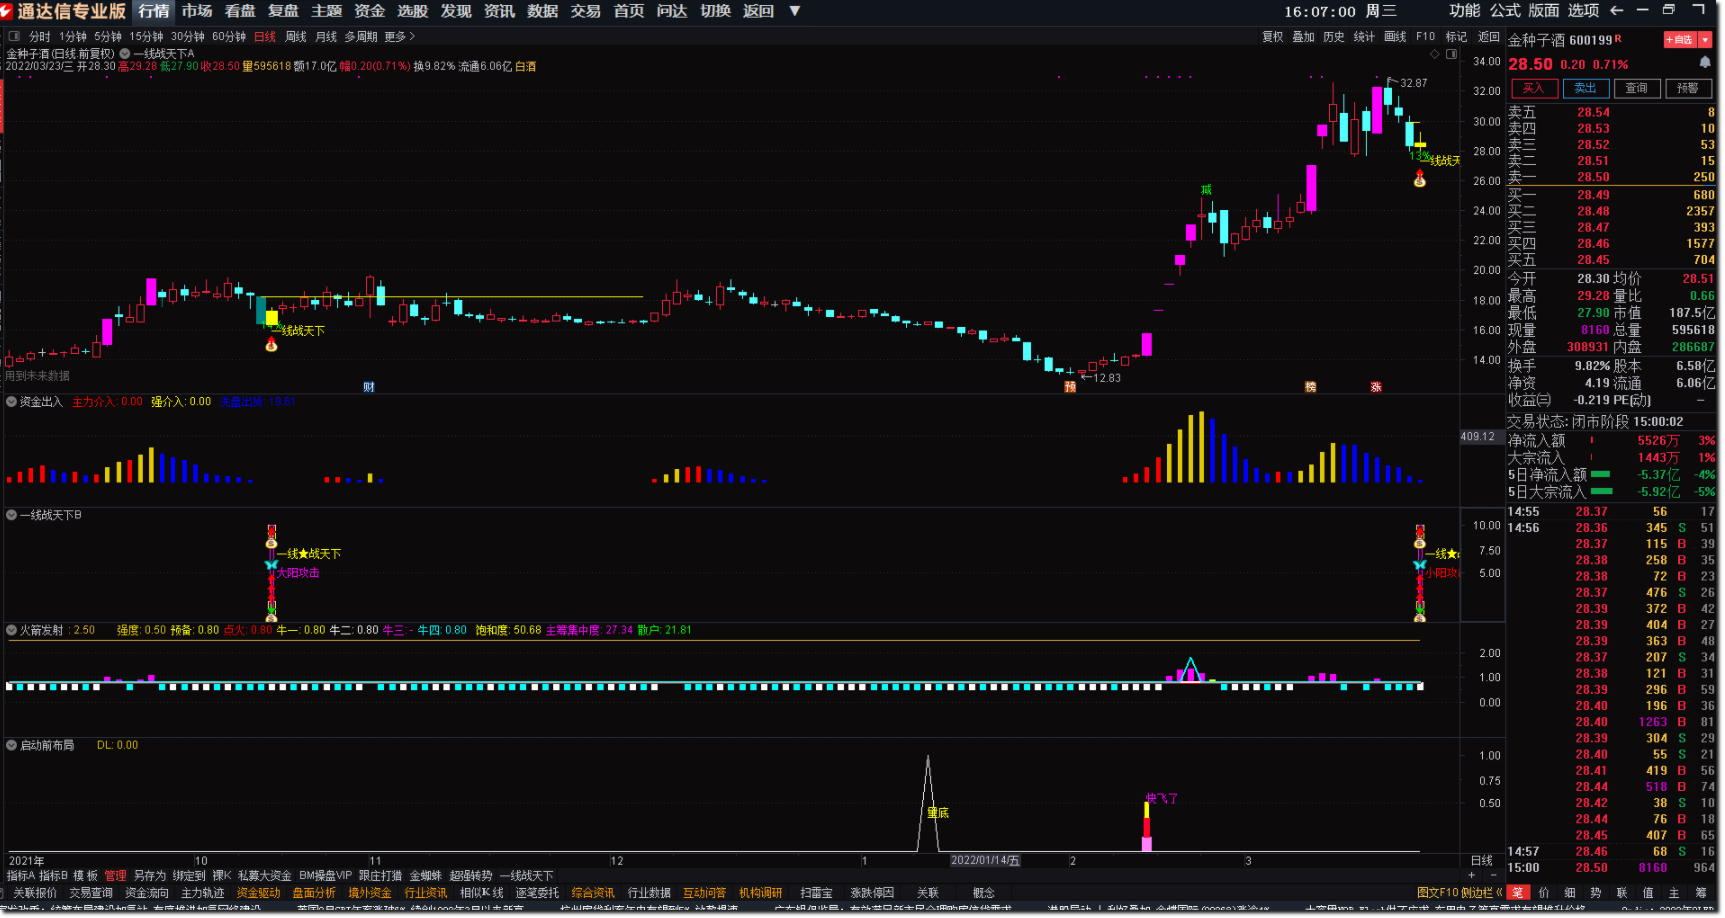Select the 30分钟 period
This screenshot has width=1725, height=918.
tap(188, 37)
